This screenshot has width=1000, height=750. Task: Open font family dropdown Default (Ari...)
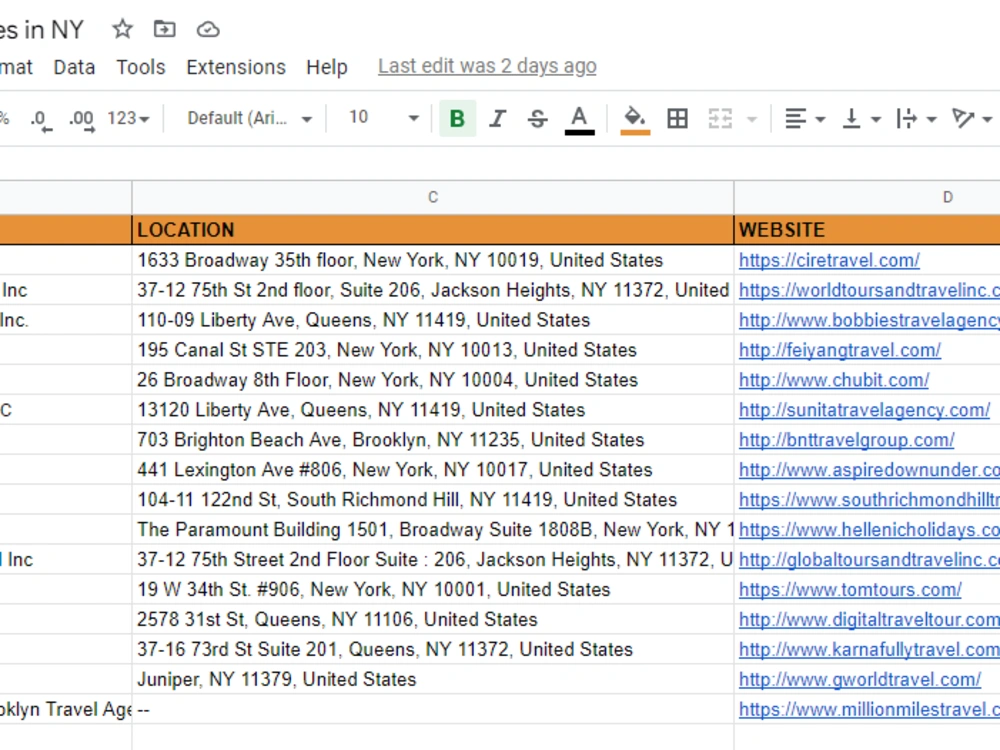(249, 119)
